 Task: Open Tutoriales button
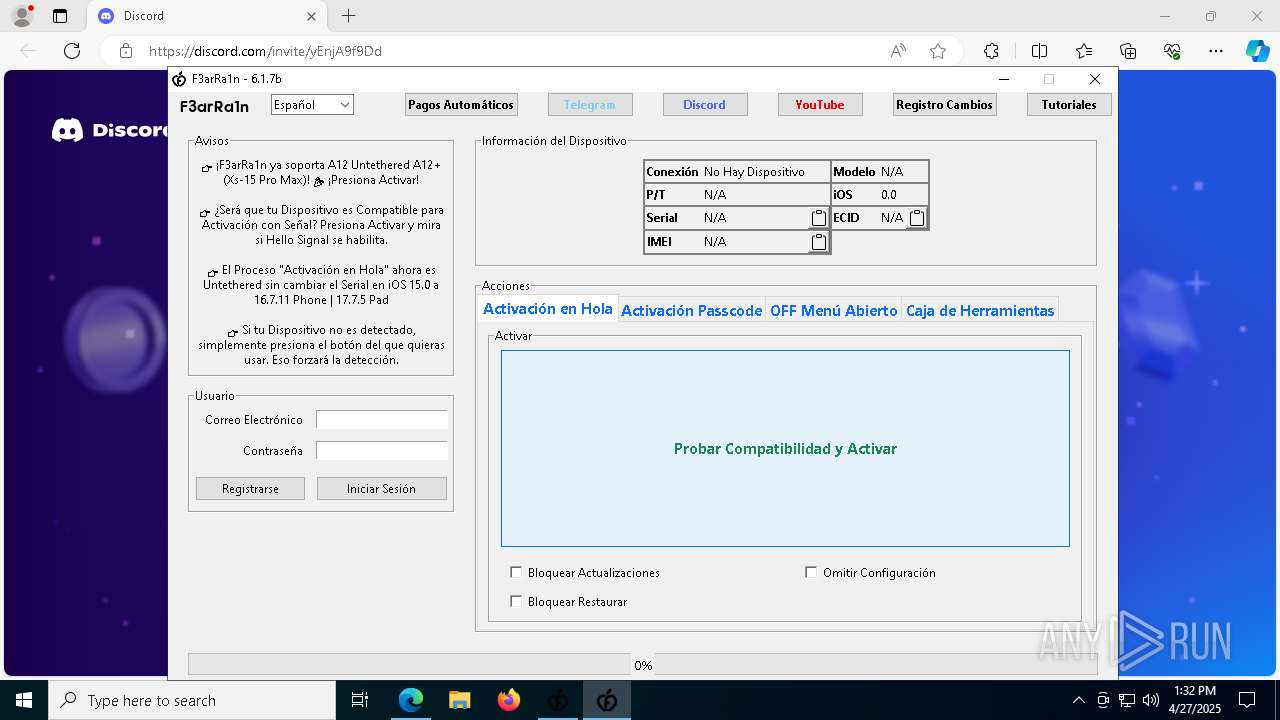pos(1069,104)
